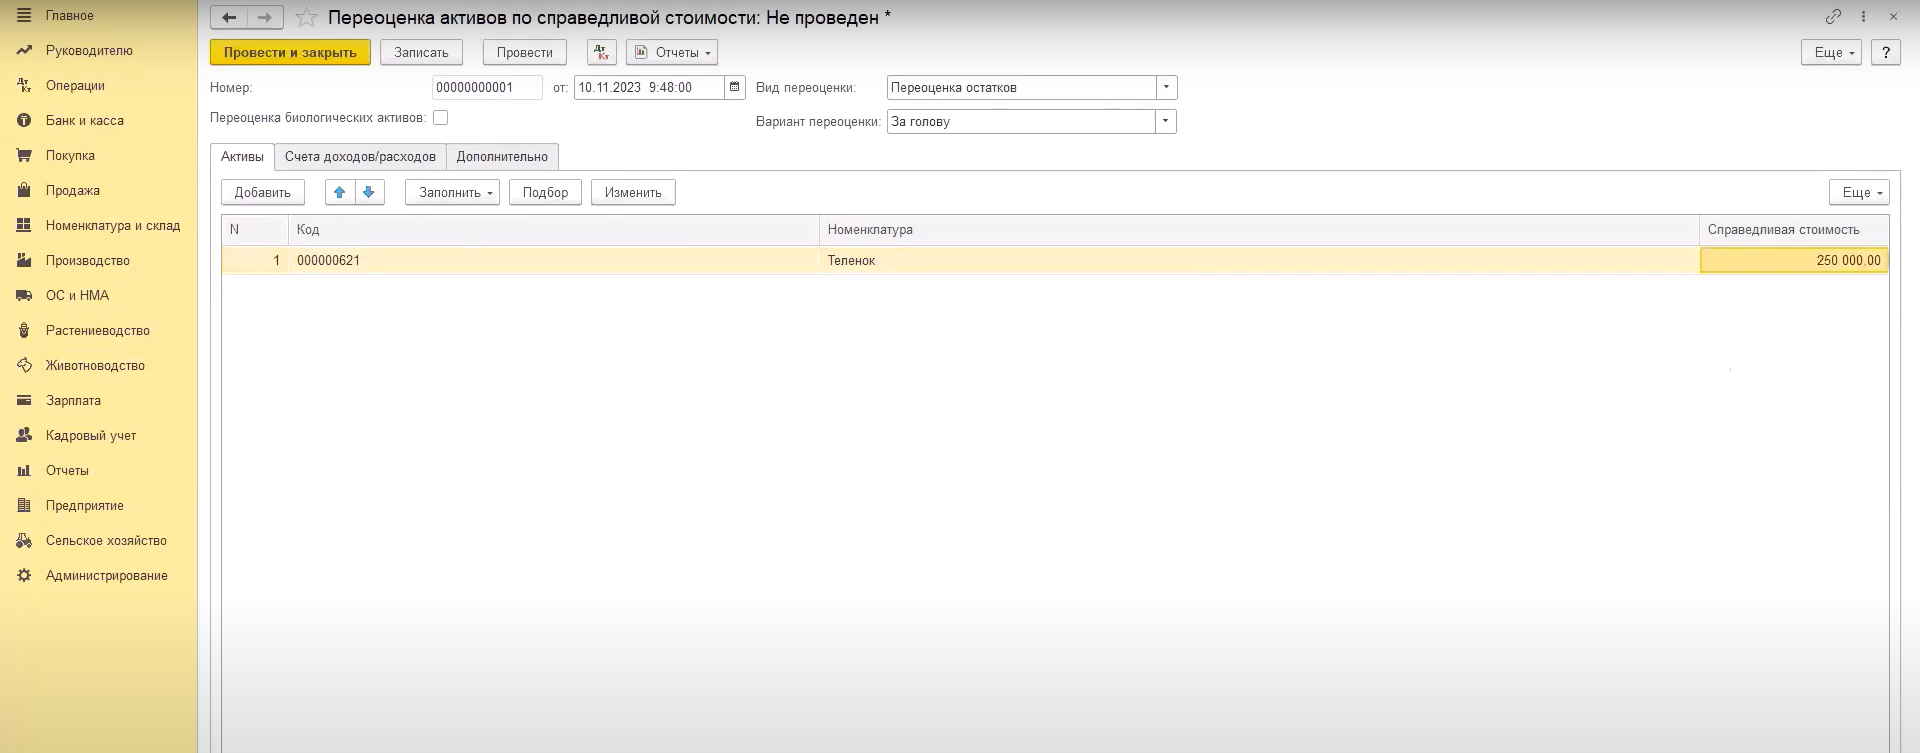Click the Руководителю chart icon in sidebar
The image size is (1920, 753).
point(24,51)
